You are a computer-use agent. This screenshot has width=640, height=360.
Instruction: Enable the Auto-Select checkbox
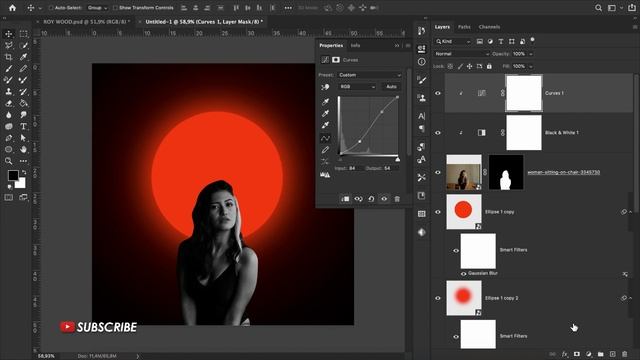click(x=51, y=8)
